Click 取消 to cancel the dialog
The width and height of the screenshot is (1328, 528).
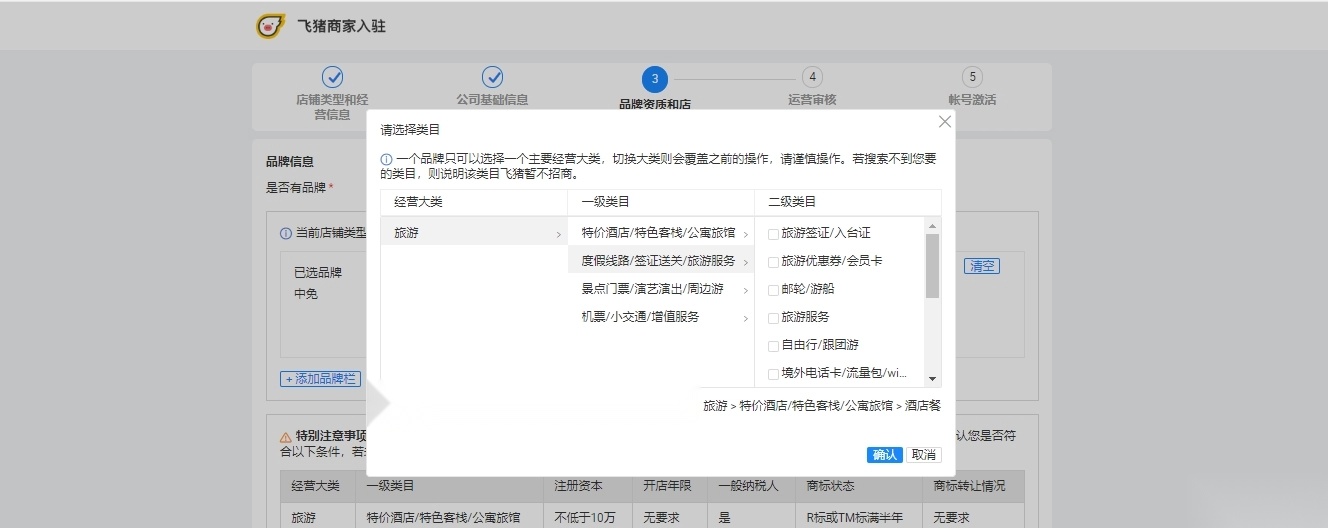(x=923, y=455)
